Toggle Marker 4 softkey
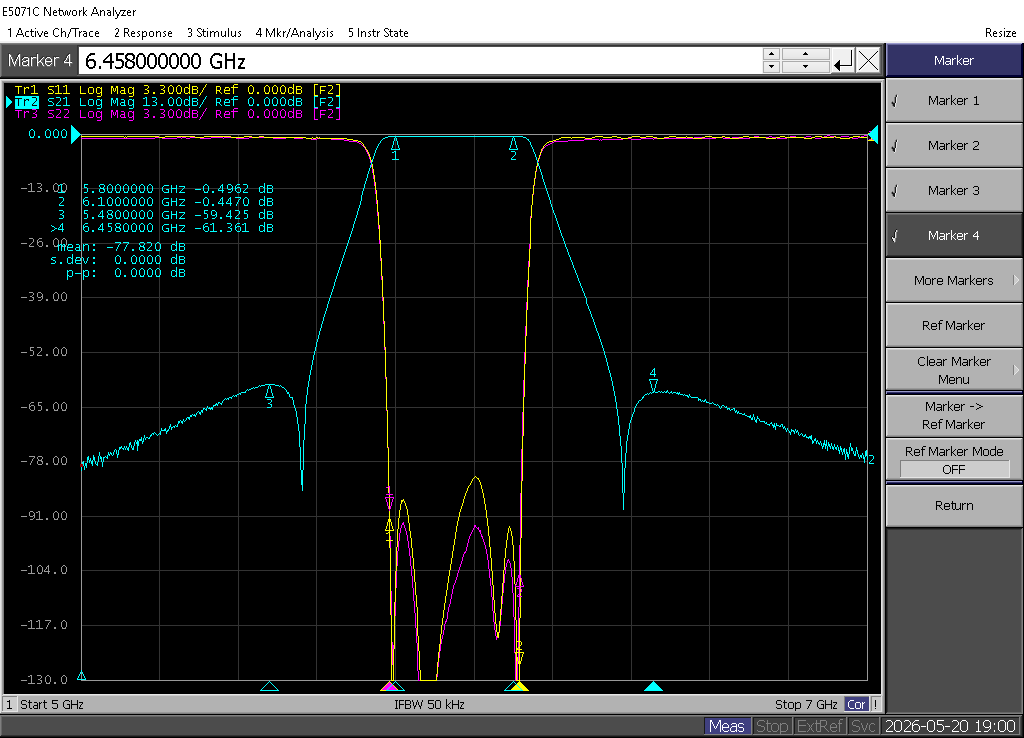 pyautogui.click(x=953, y=236)
